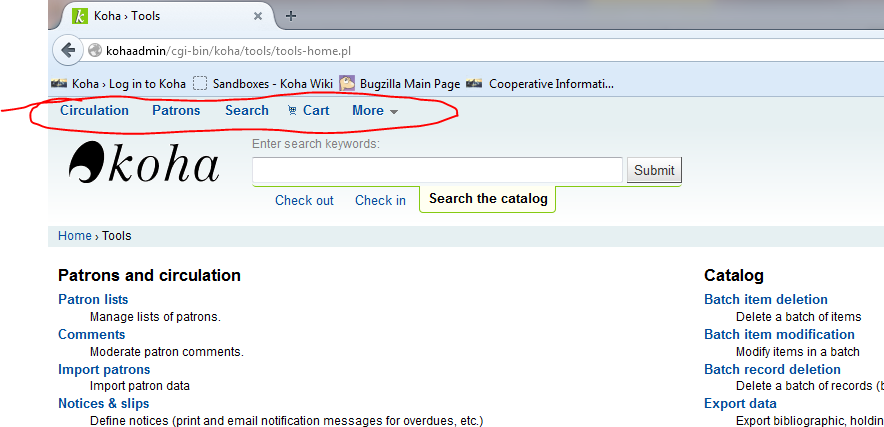
Task: Click the catalog search keywords field
Action: (x=437, y=171)
